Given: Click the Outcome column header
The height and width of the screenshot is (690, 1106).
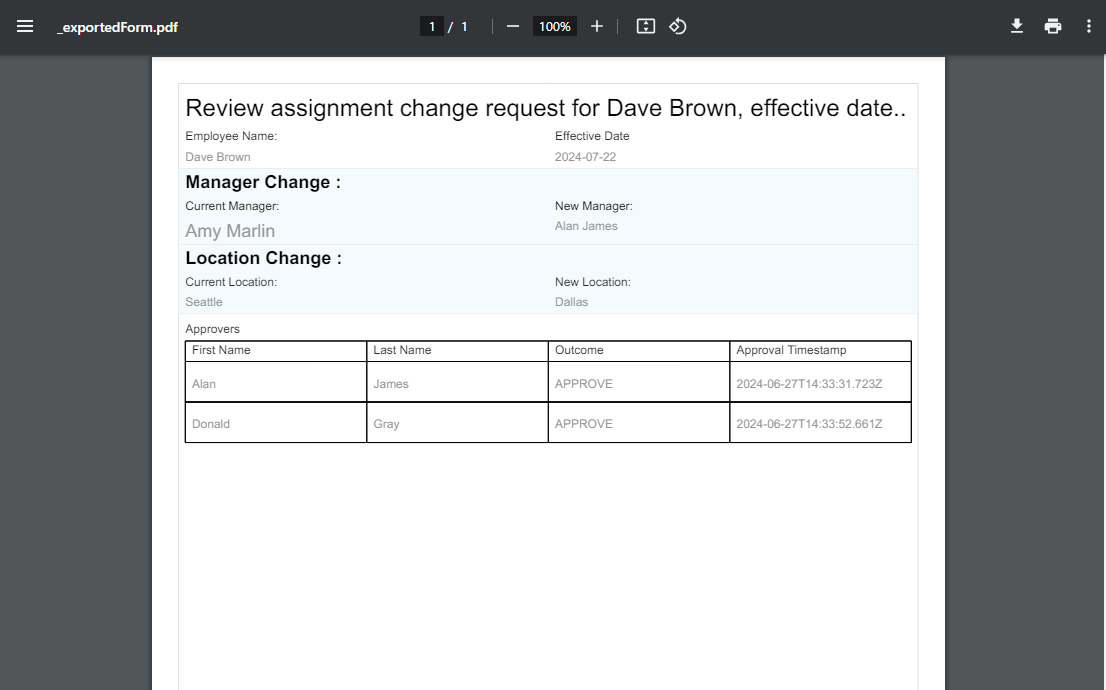Looking at the screenshot, I should click(579, 350).
